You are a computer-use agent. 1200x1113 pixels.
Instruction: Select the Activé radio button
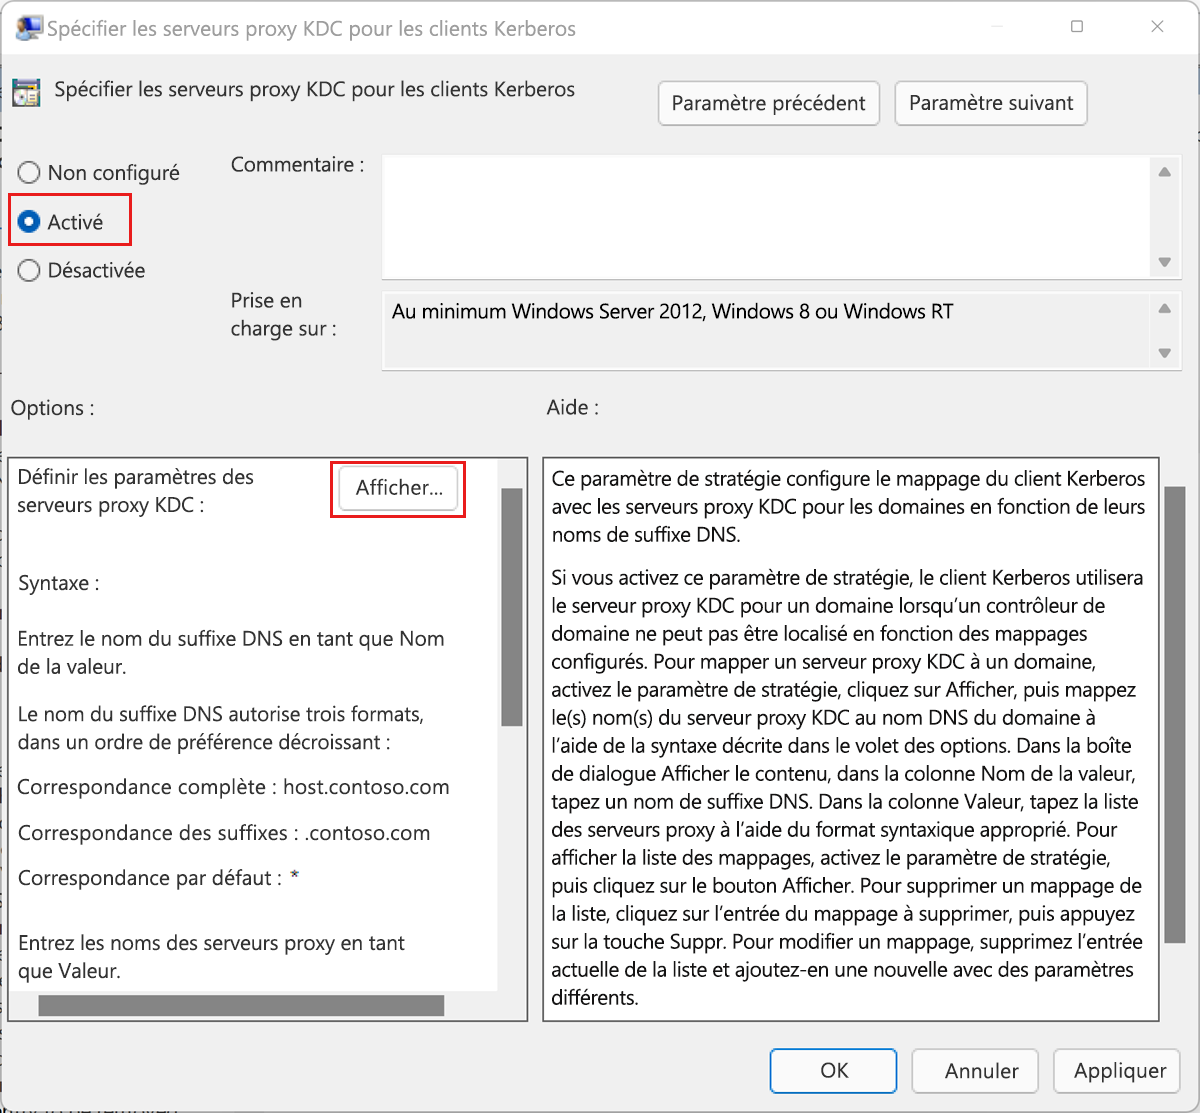(x=29, y=220)
